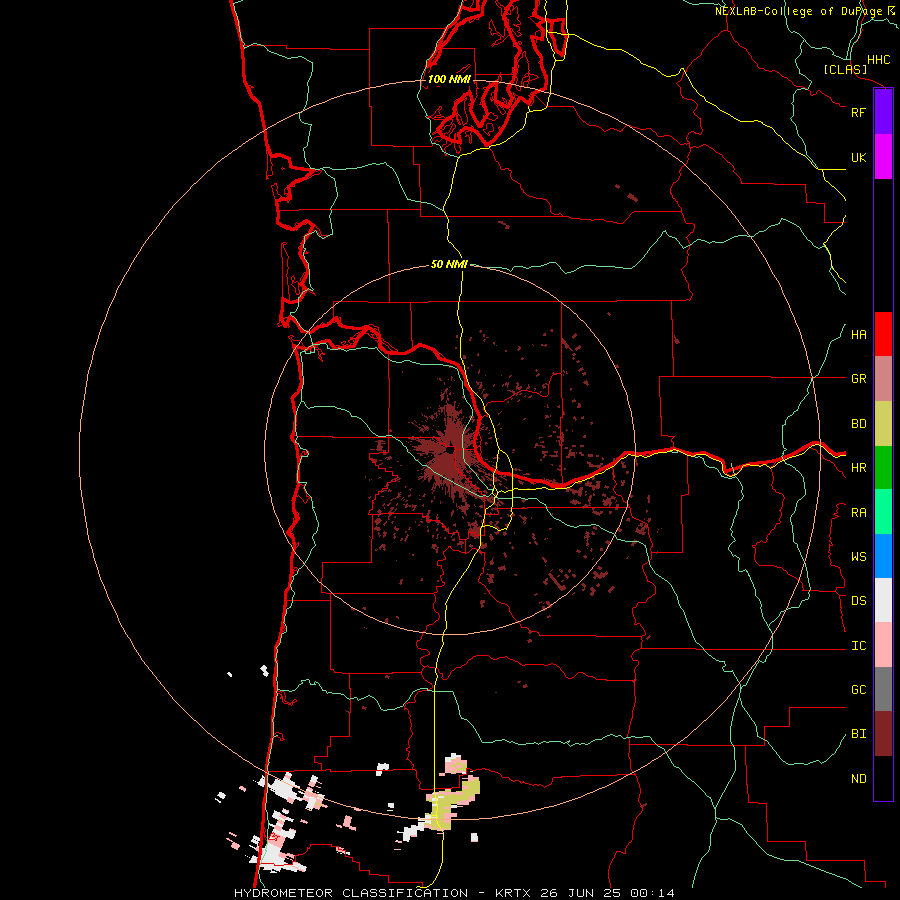
Task: Click the purple RF color swatch in legend
Action: point(883,112)
